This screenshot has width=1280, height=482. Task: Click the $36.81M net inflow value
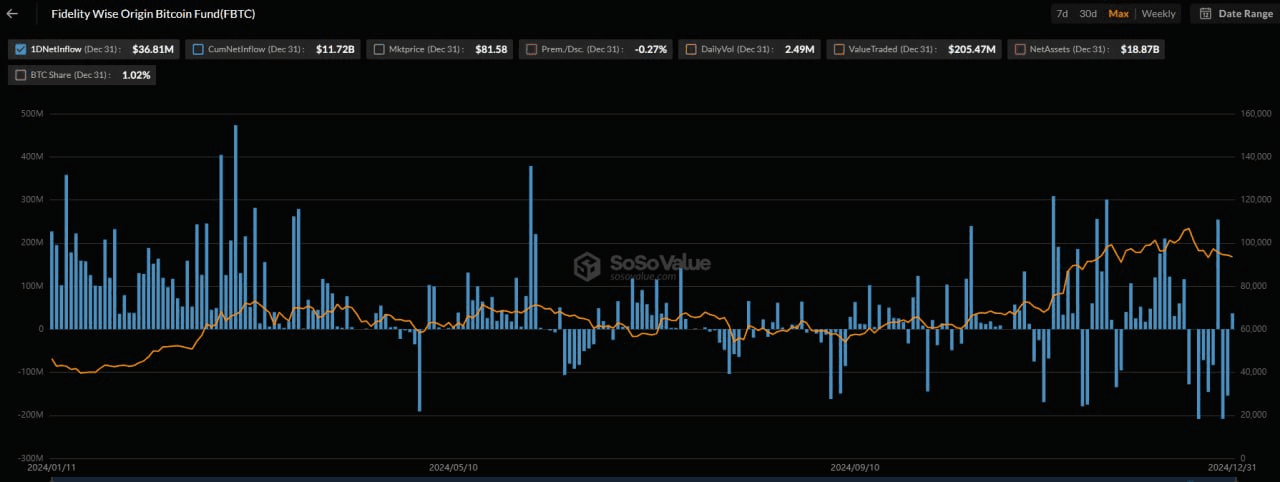click(x=154, y=48)
